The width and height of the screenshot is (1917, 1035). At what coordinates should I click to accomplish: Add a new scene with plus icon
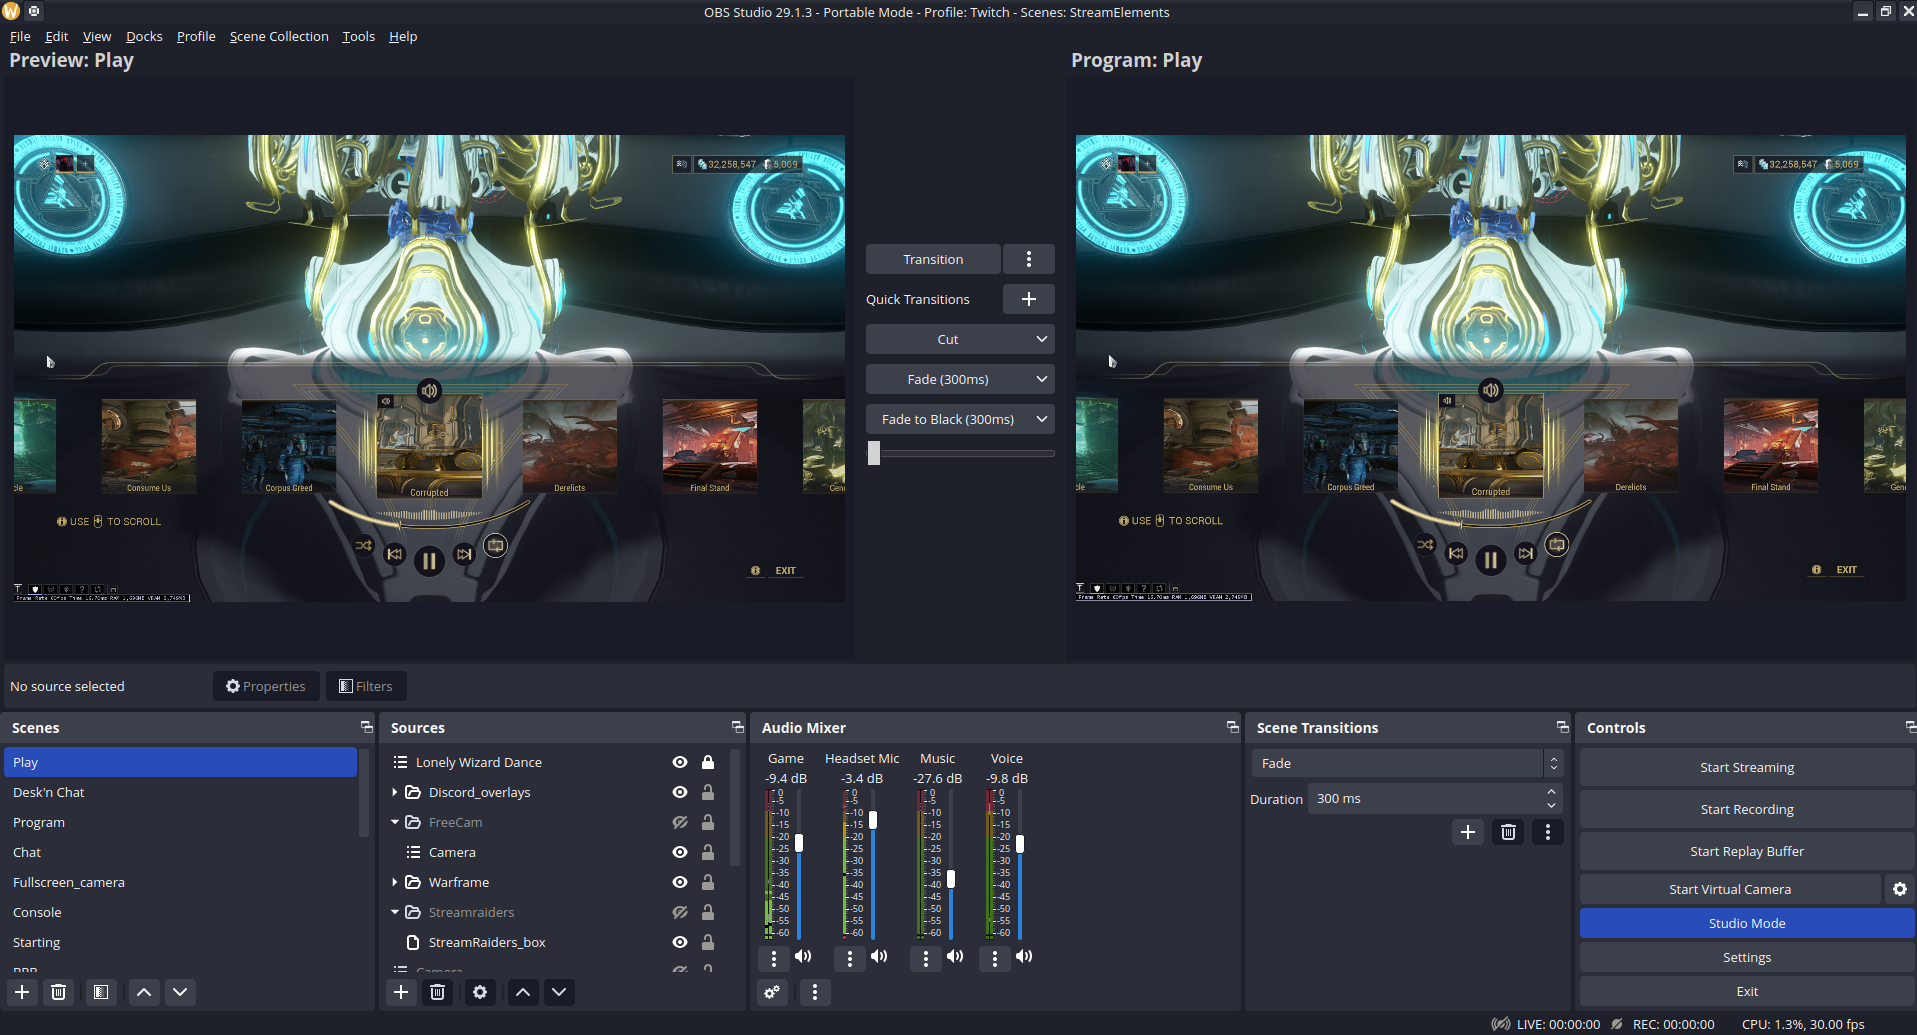(22, 992)
